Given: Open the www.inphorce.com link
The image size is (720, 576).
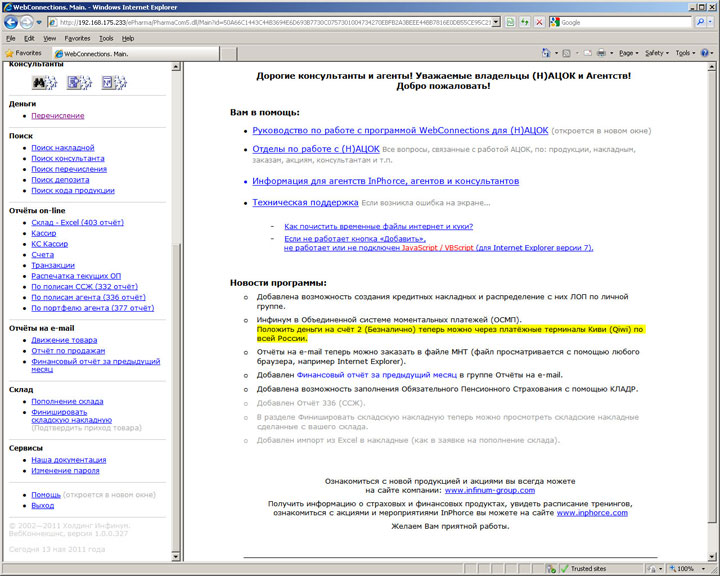Looking at the screenshot, I should point(592,513).
